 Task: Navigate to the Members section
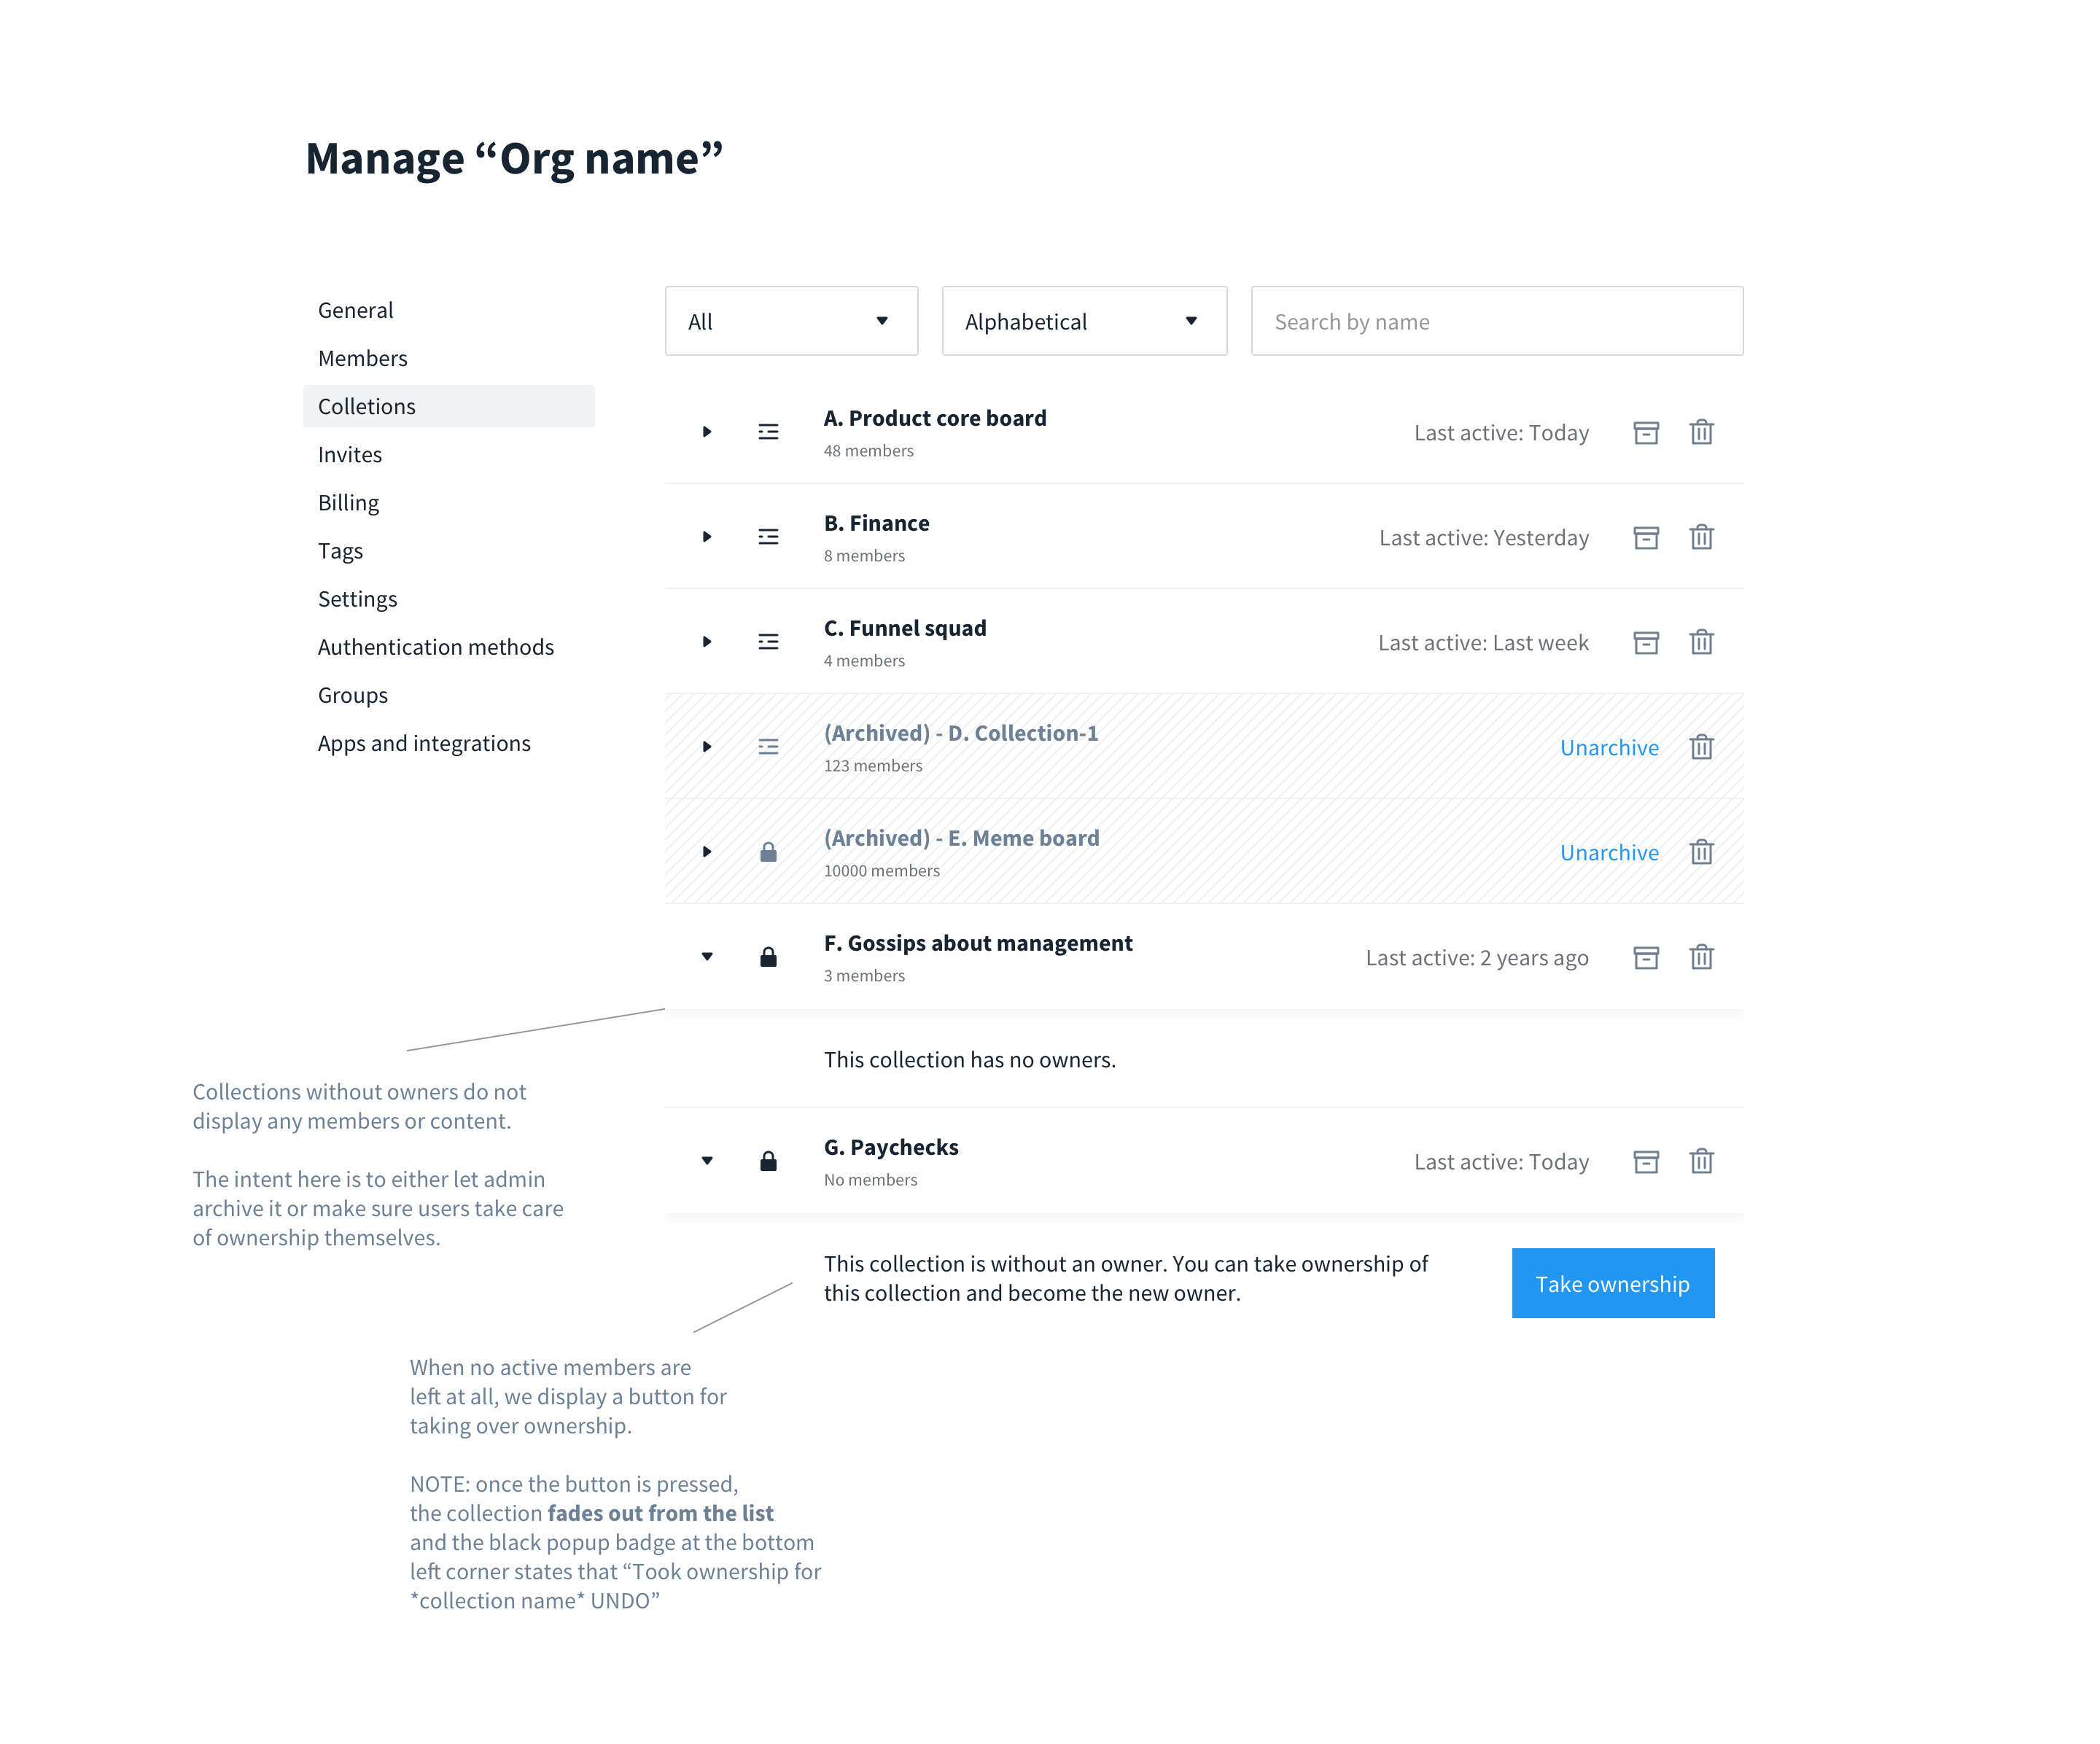pyautogui.click(x=361, y=357)
